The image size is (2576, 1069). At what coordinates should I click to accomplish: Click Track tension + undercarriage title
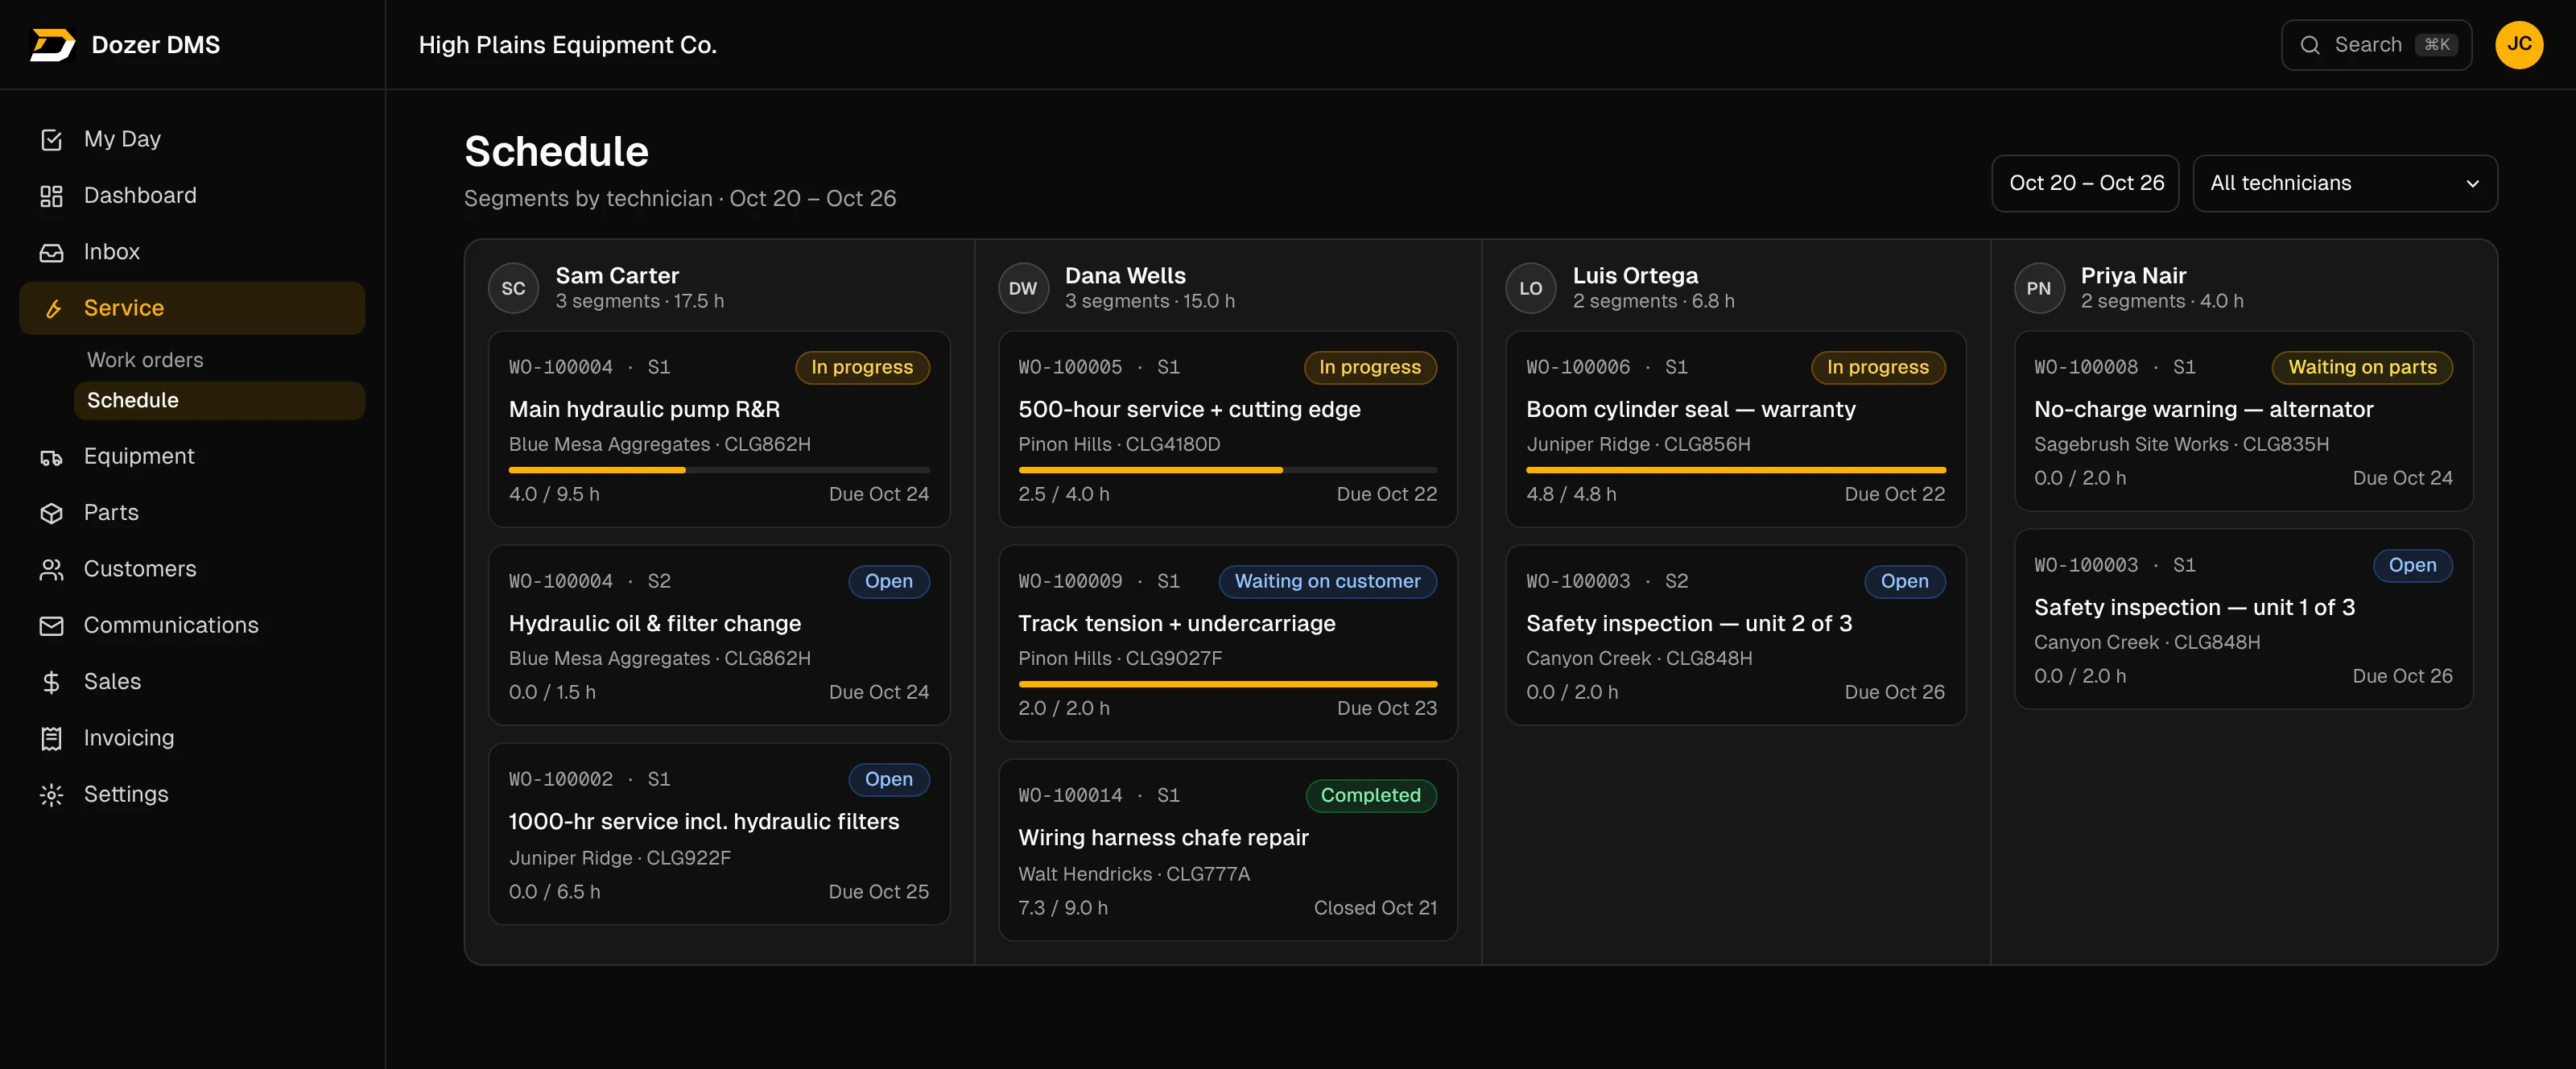(x=1176, y=624)
